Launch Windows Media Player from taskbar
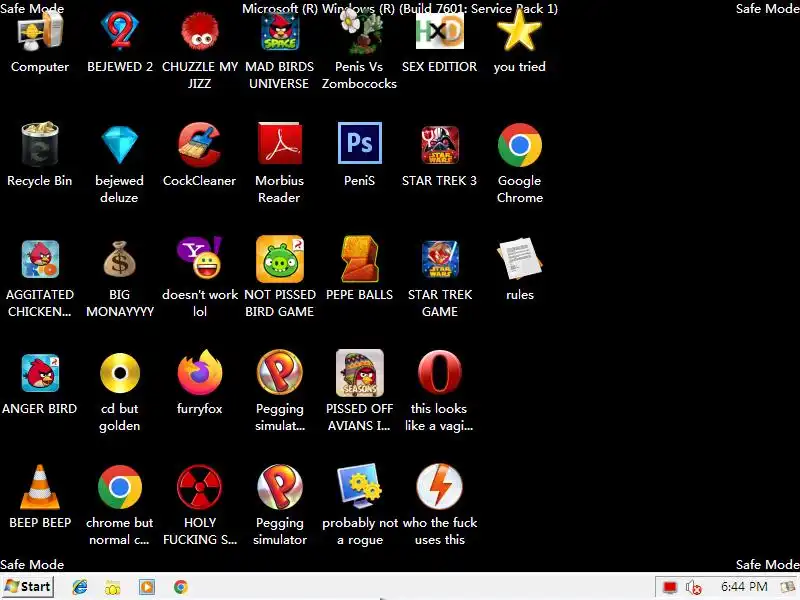The image size is (800, 600). (x=146, y=587)
